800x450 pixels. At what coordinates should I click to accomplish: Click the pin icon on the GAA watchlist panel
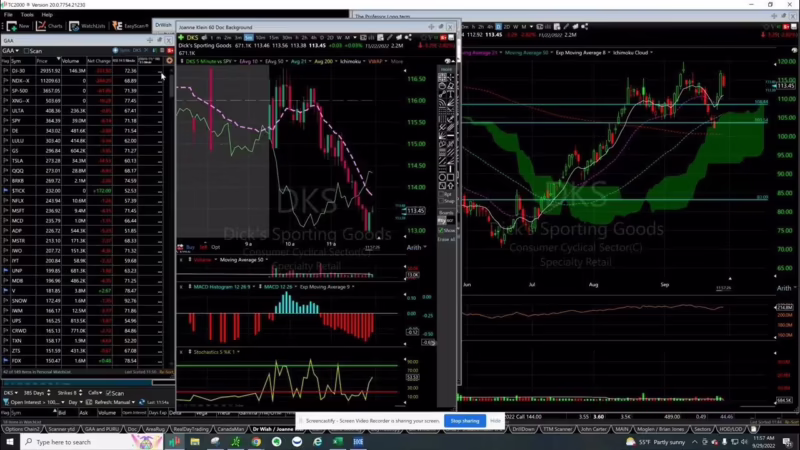pos(159,40)
